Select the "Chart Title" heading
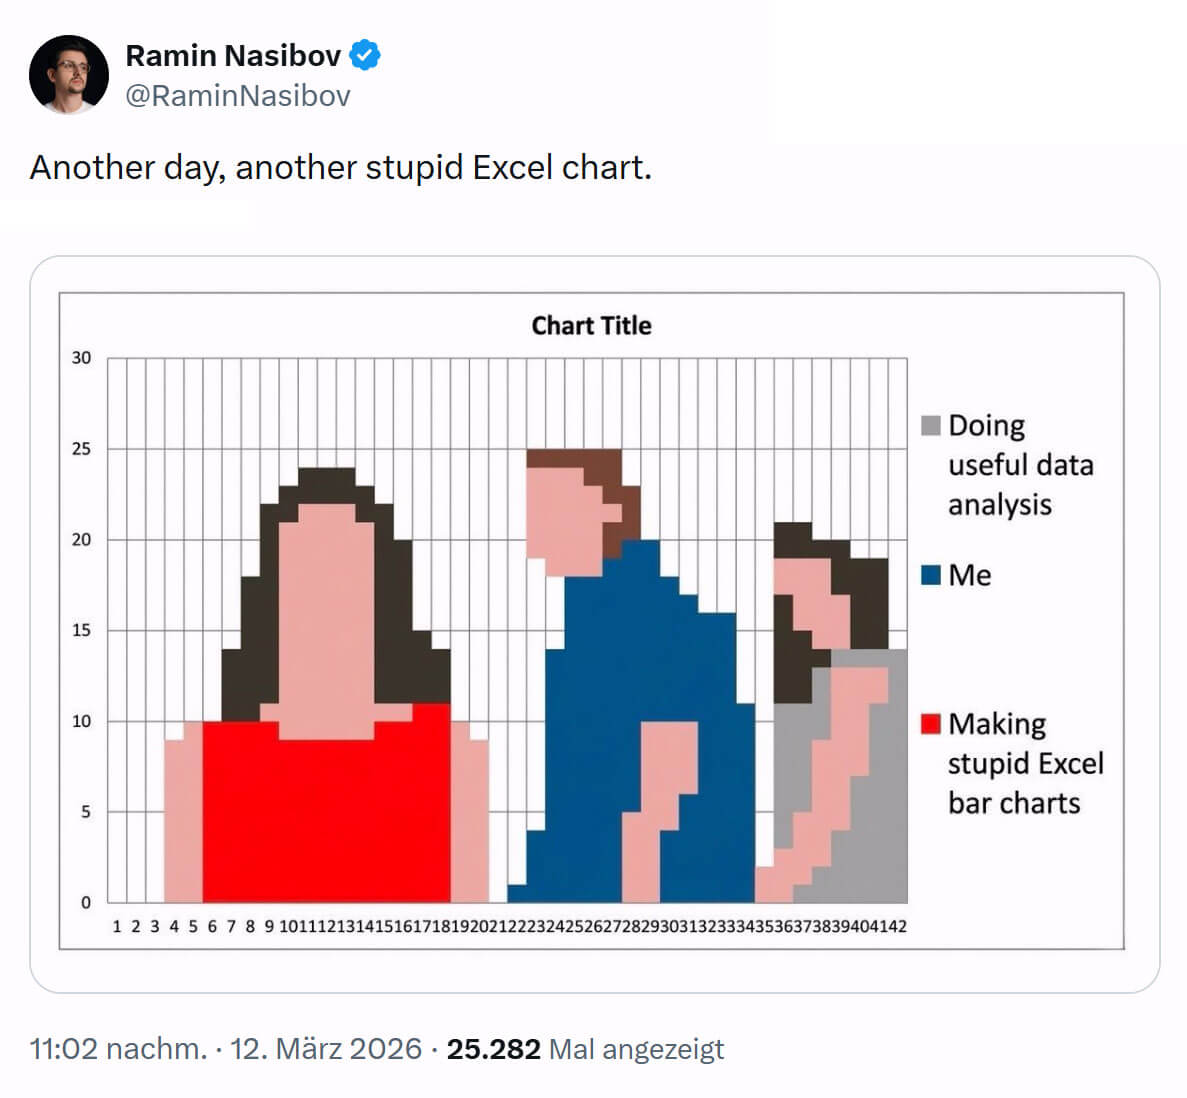This screenshot has width=1187, height=1098. (x=591, y=326)
